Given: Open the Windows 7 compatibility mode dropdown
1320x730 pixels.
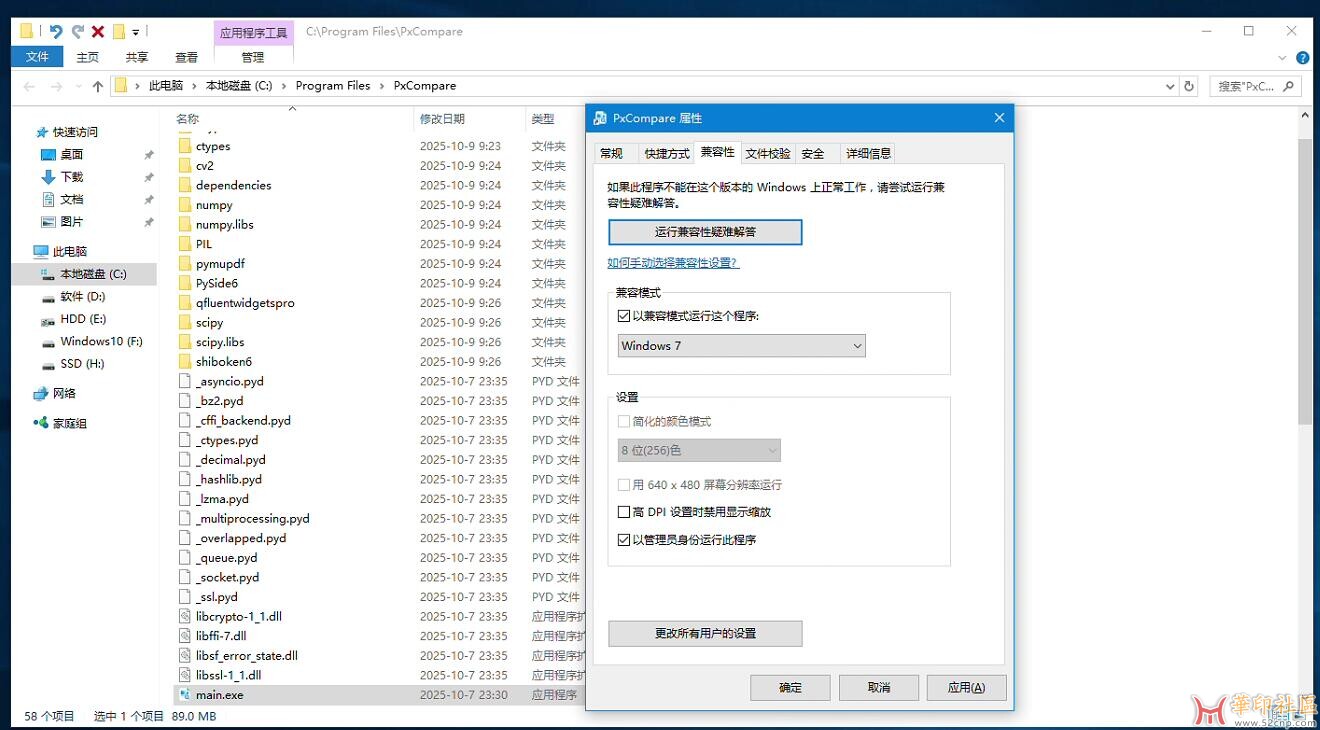Looking at the screenshot, I should [741, 346].
